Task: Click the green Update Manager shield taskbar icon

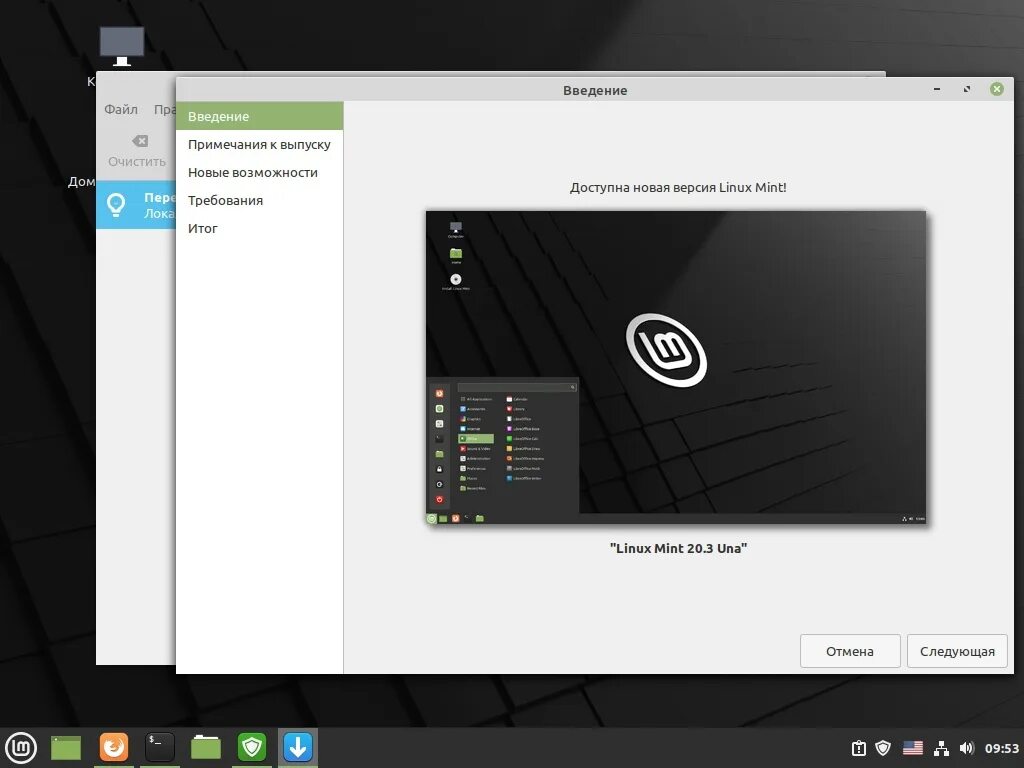Action: [x=250, y=747]
